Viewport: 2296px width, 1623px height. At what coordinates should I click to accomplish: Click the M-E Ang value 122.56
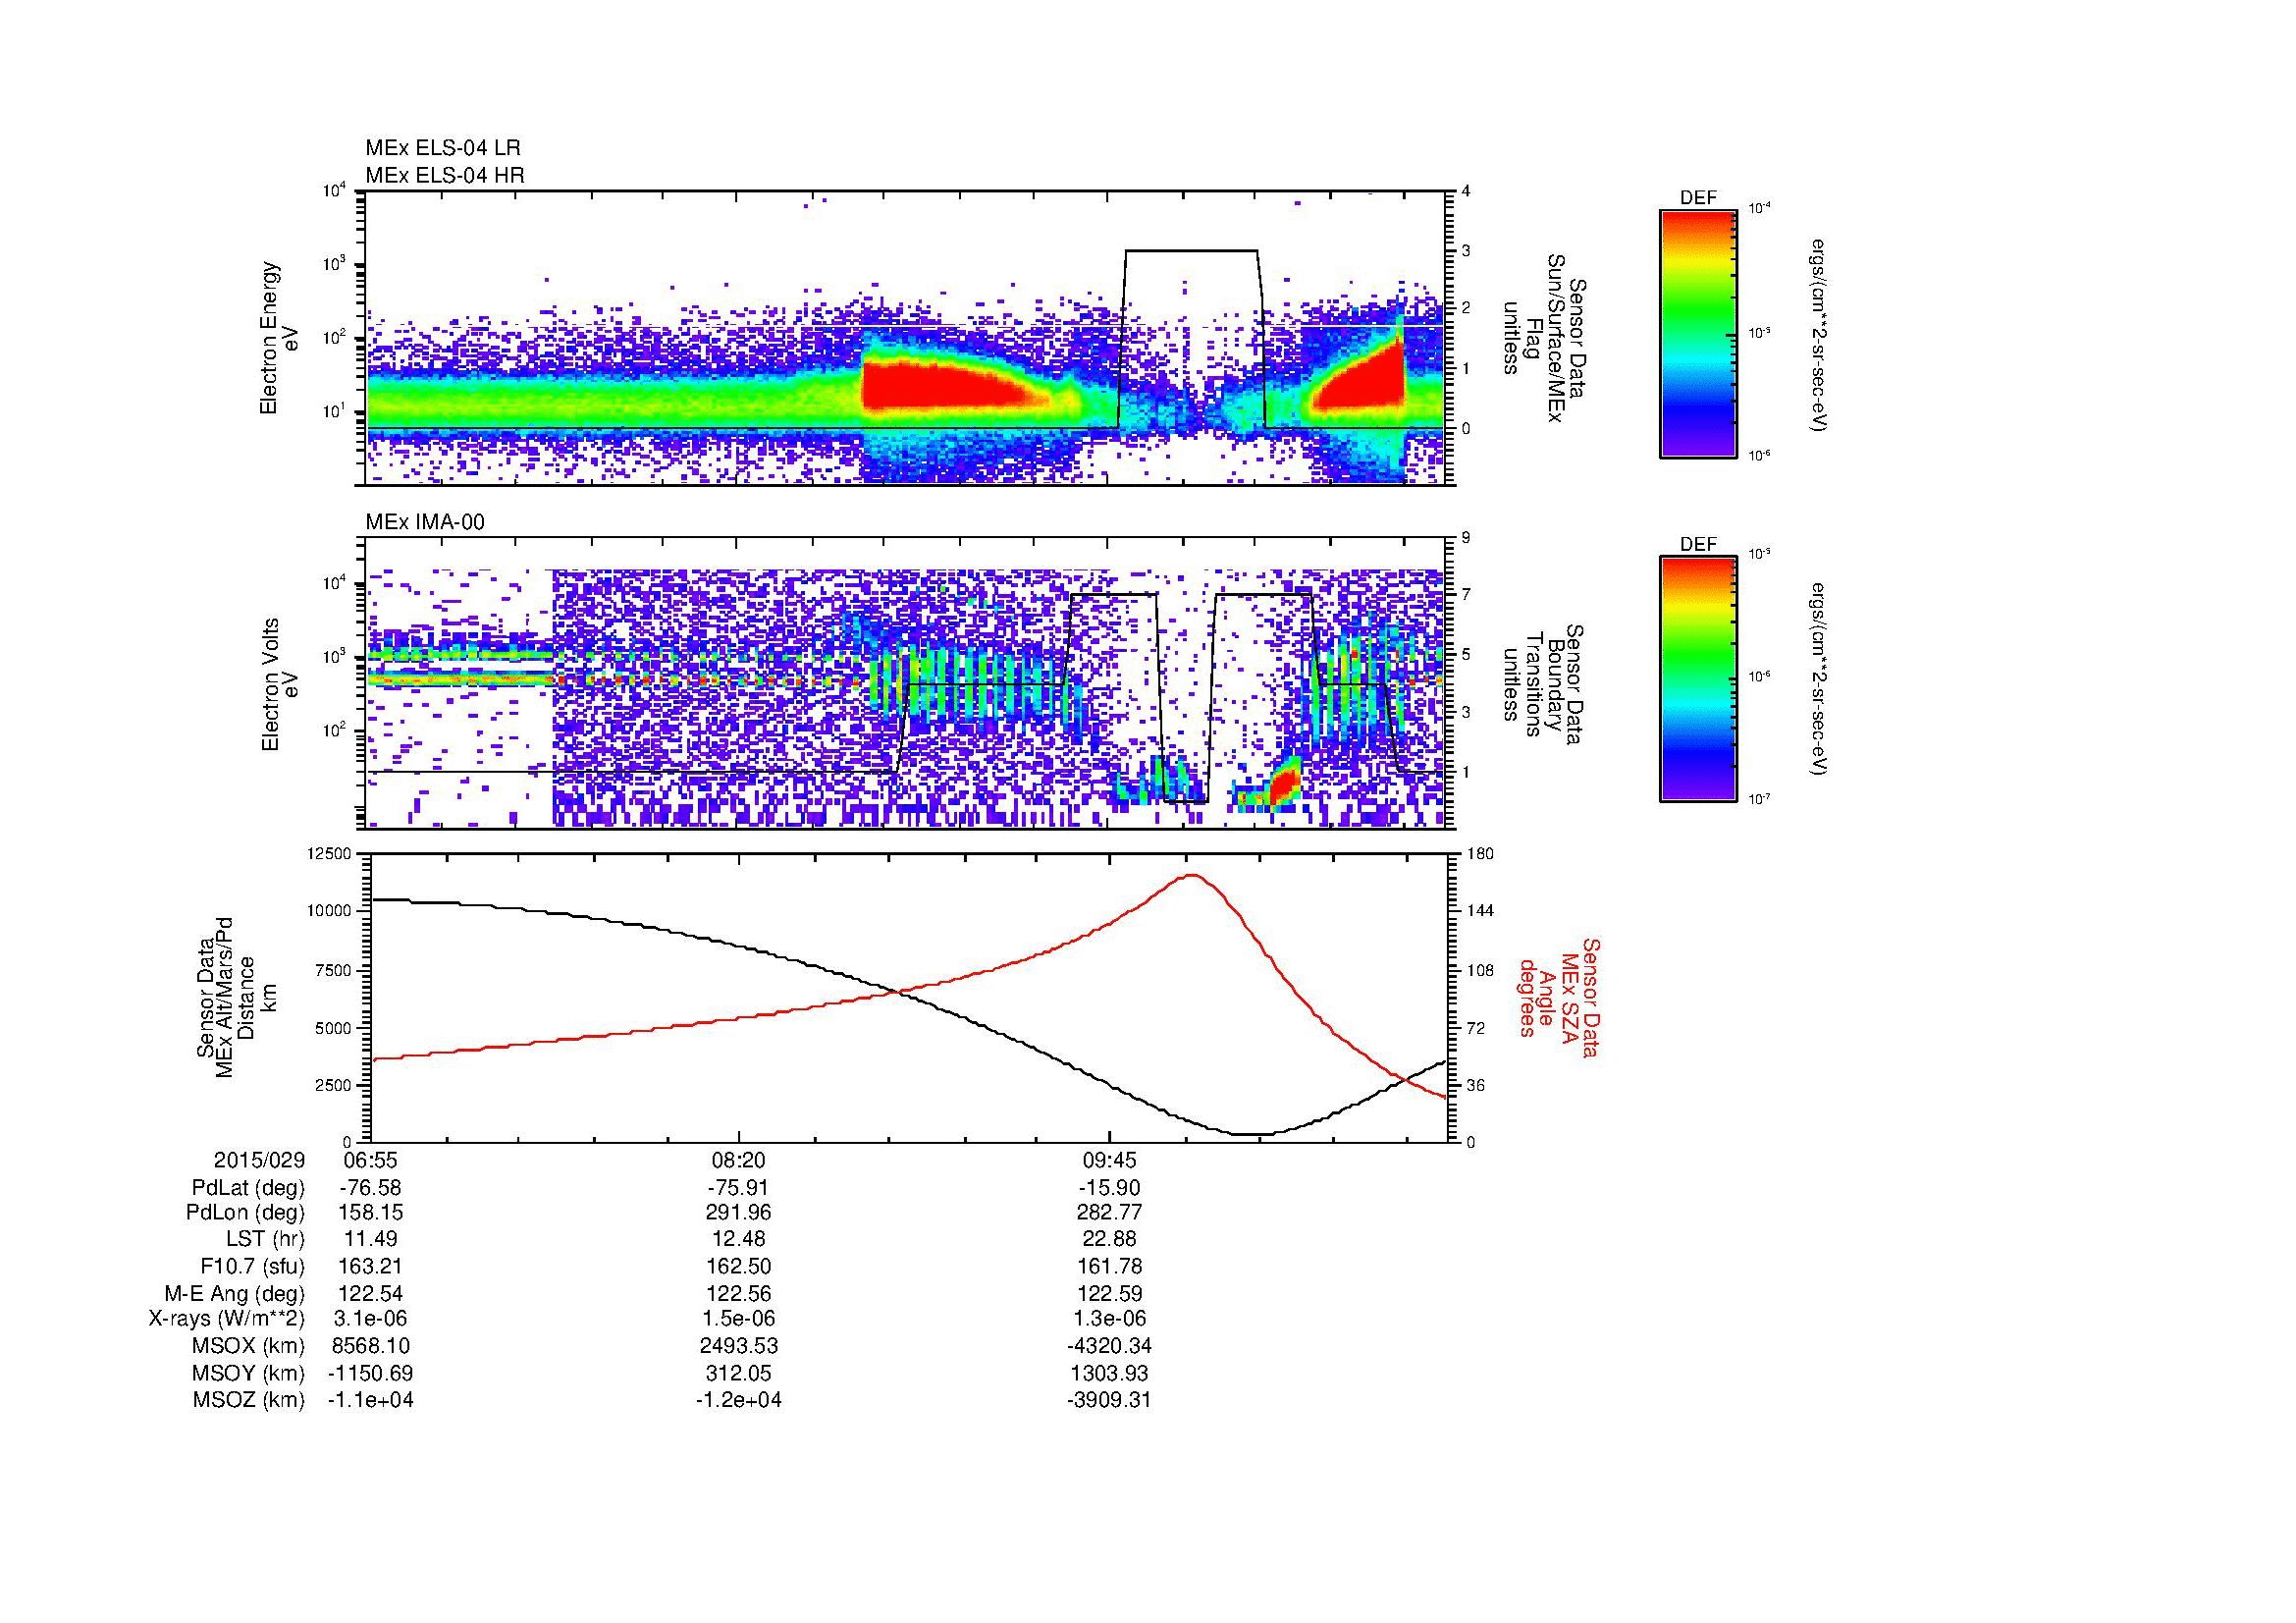[739, 1294]
